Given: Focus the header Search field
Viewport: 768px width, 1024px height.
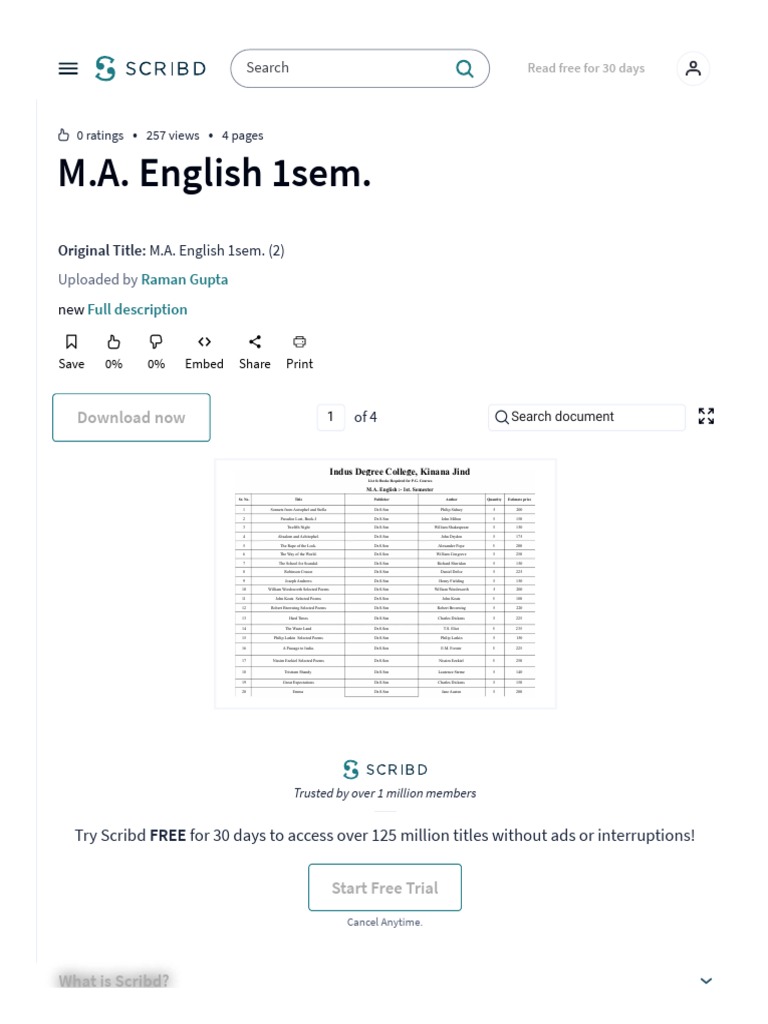Looking at the screenshot, I should point(345,68).
